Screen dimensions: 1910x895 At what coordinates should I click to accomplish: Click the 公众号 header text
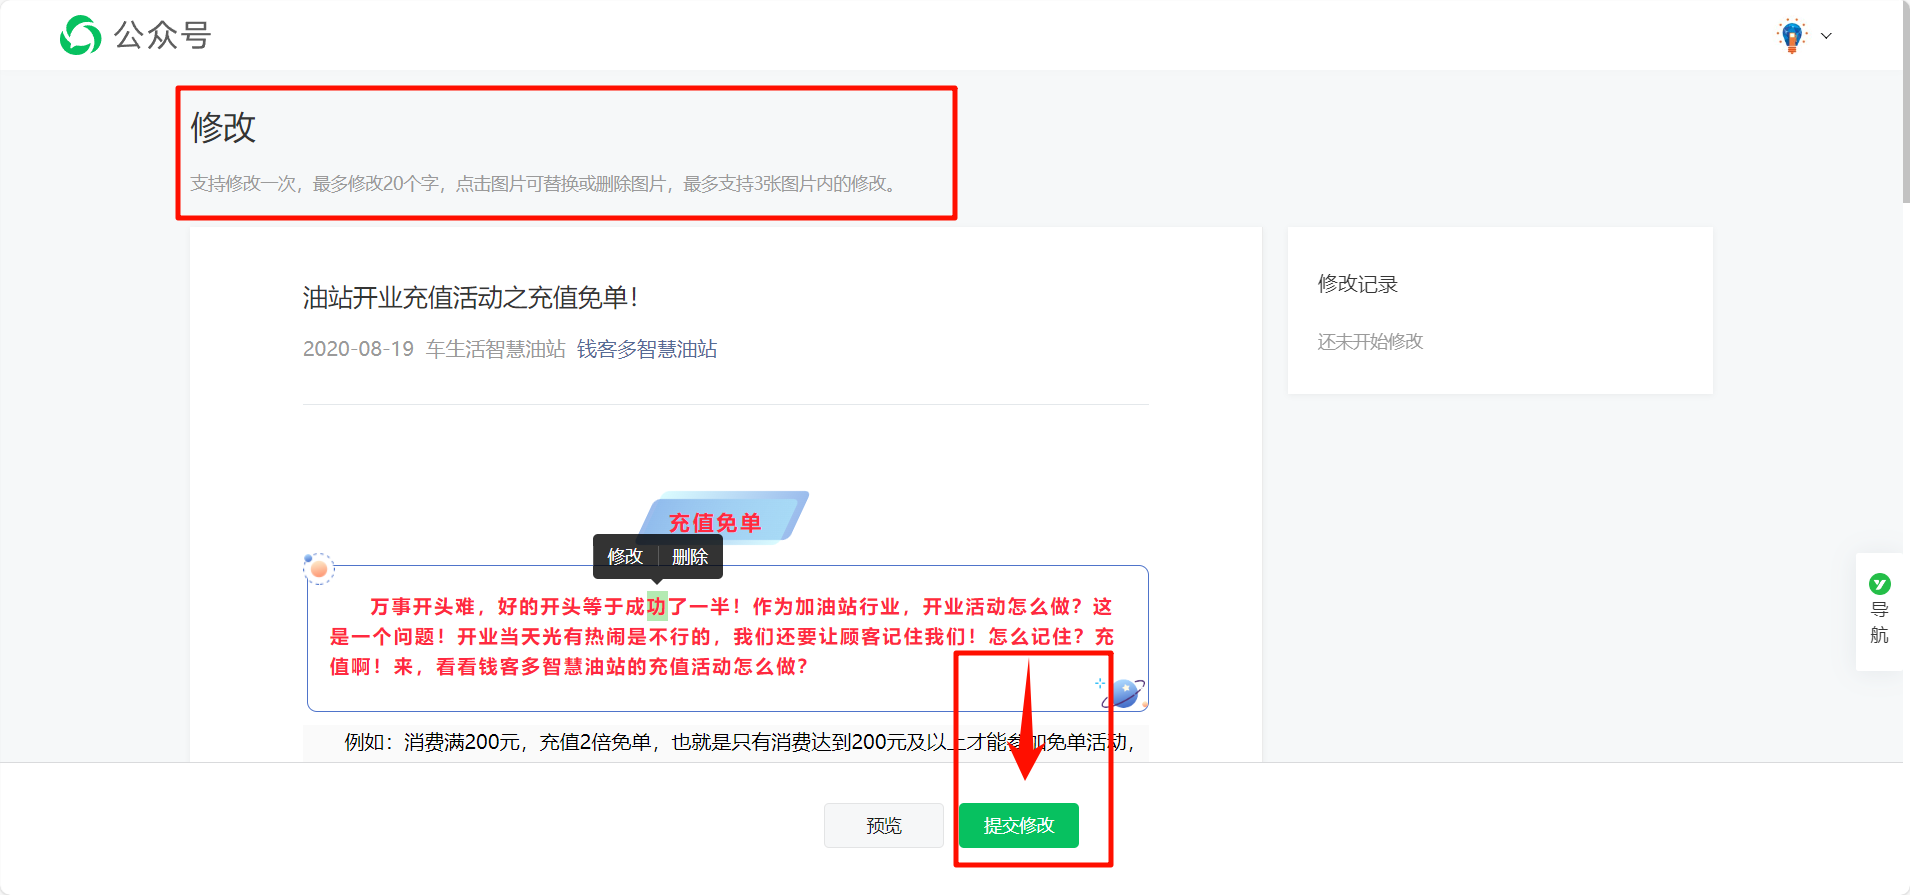pyautogui.click(x=163, y=35)
